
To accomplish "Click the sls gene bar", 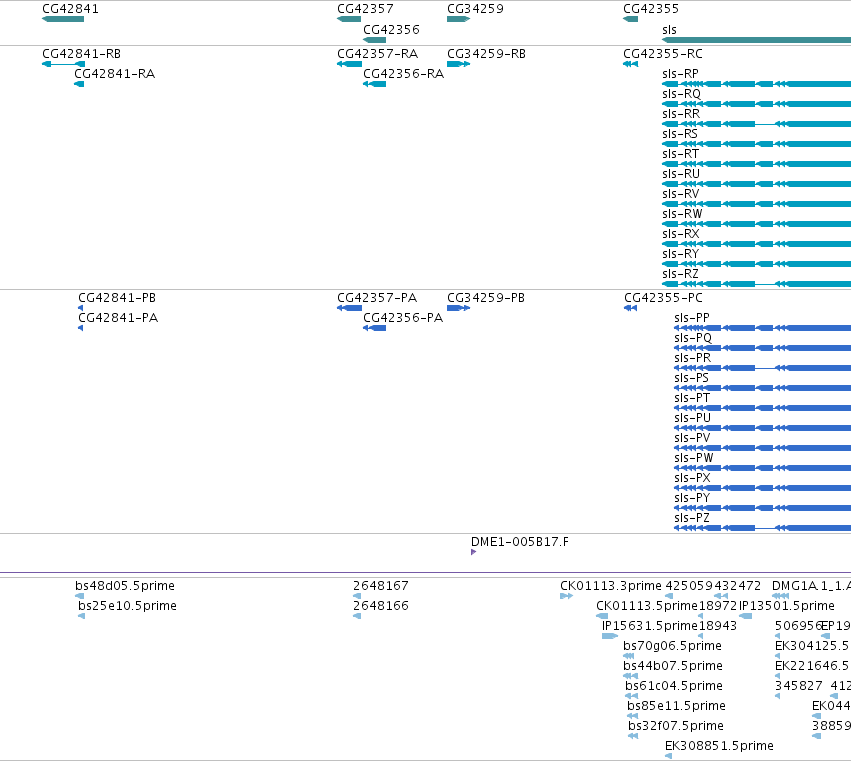I will [x=757, y=40].
